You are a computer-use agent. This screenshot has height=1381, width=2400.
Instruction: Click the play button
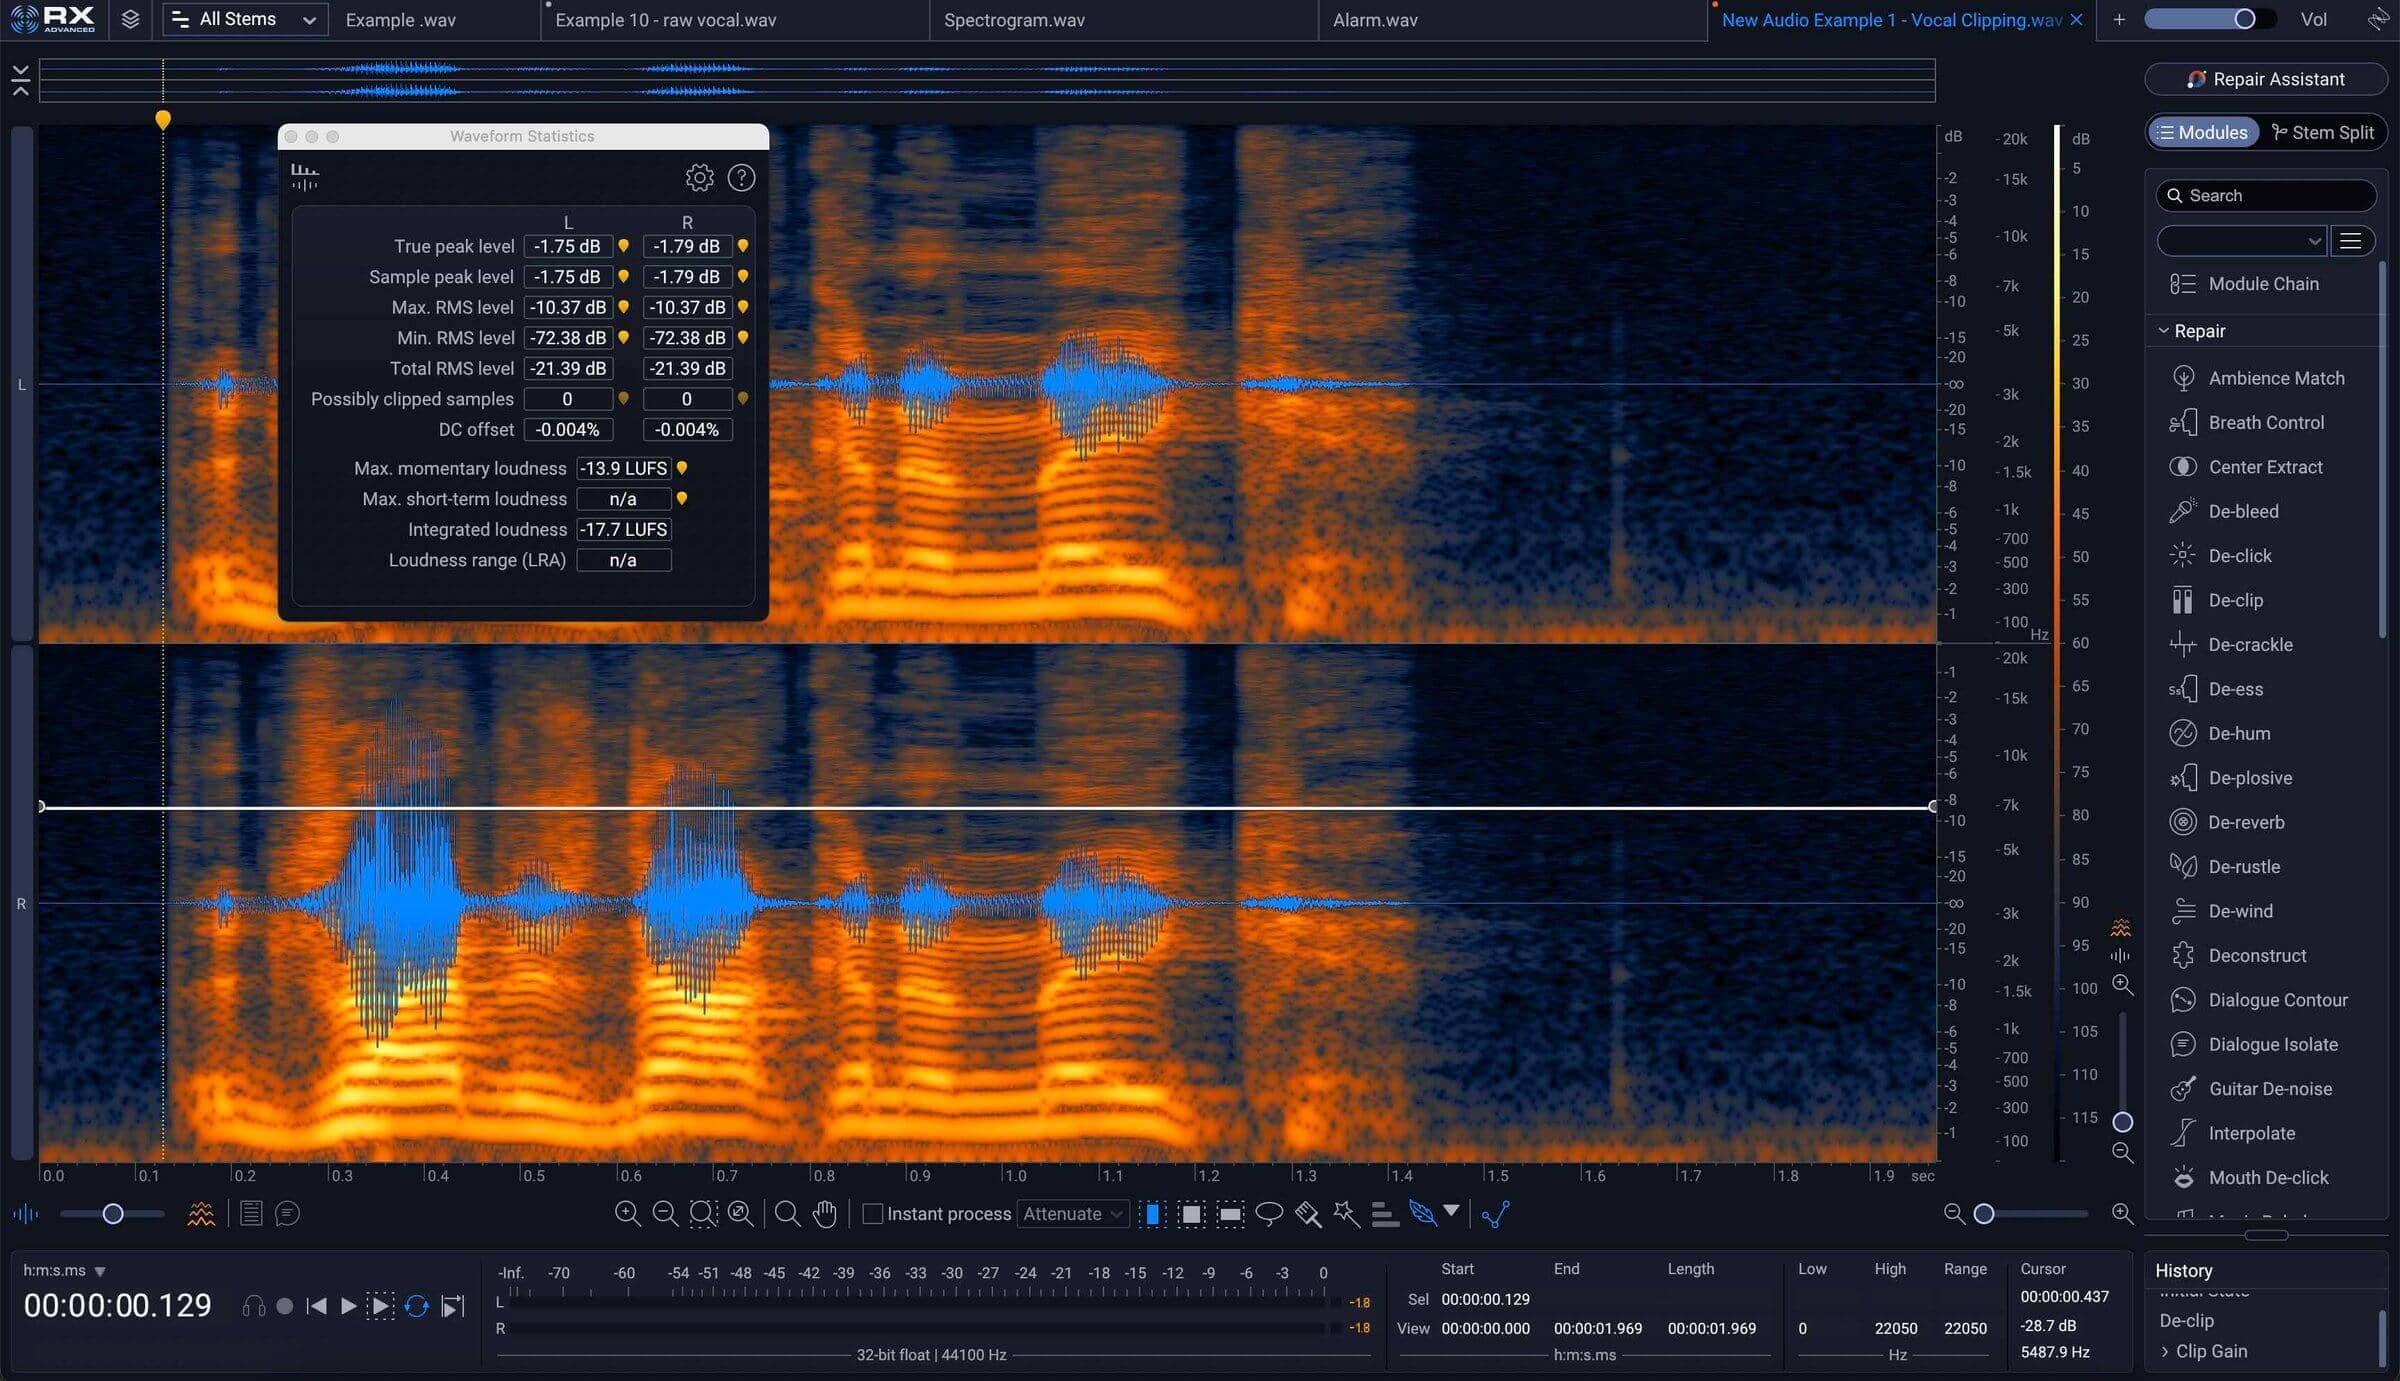tap(348, 1306)
